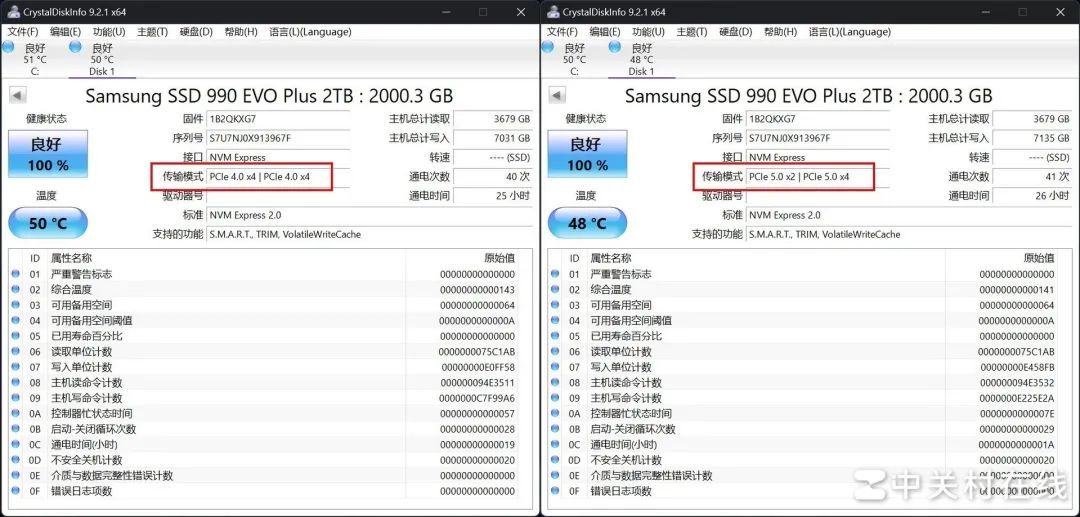The width and height of the screenshot is (1080, 517).
Task: Click status dot for 0B 启动-关闭循环次数 in left window
Action: pyautogui.click(x=16, y=429)
